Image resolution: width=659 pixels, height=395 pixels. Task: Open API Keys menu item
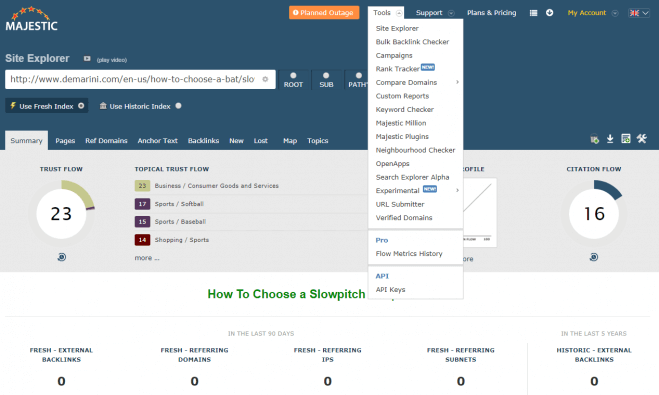(390, 290)
